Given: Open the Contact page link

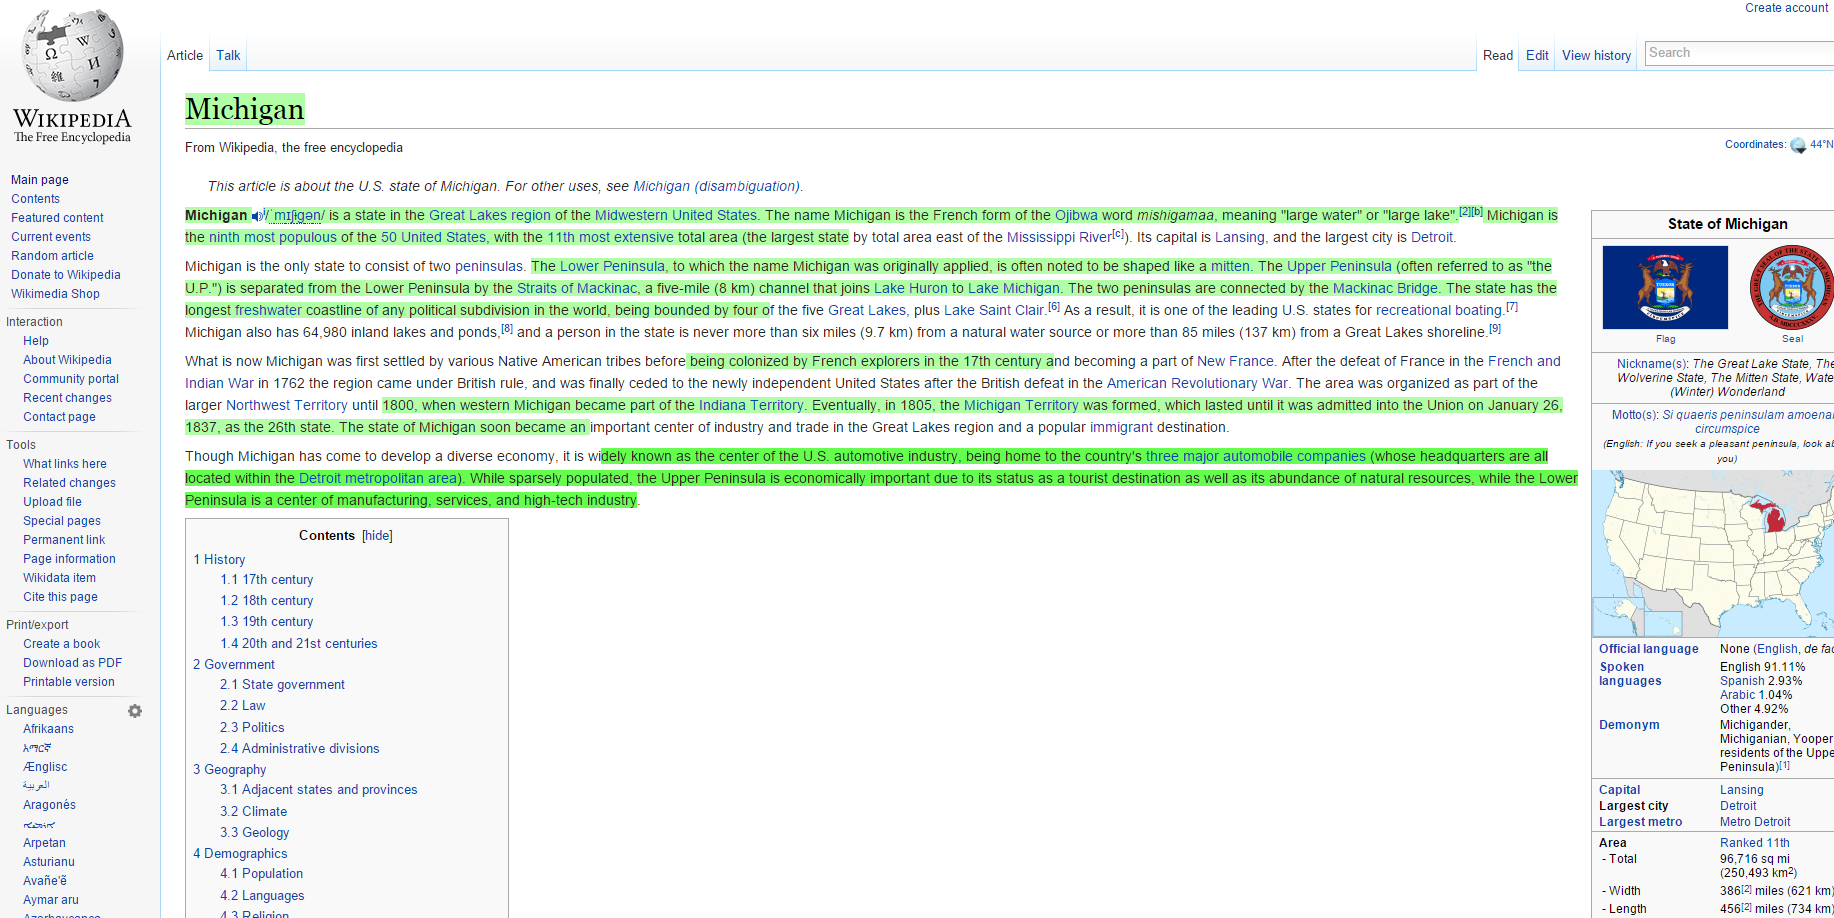Looking at the screenshot, I should 59,417.
